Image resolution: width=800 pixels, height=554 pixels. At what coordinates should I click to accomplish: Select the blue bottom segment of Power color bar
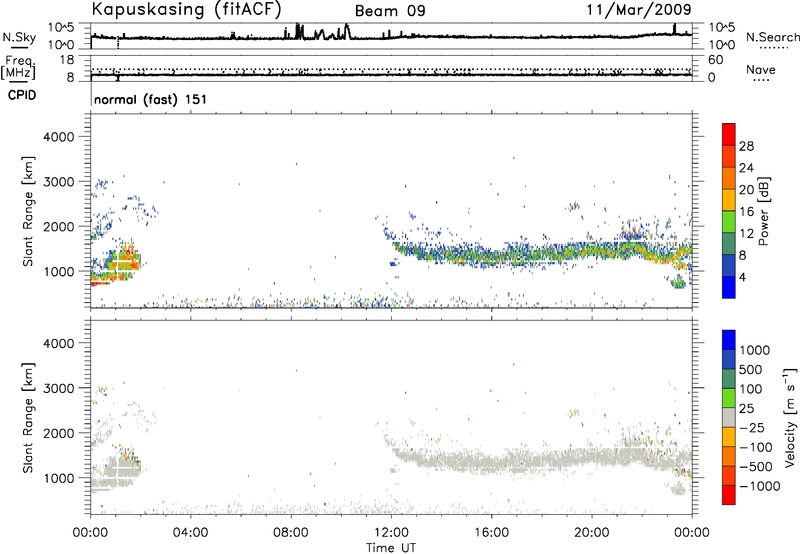pos(729,287)
